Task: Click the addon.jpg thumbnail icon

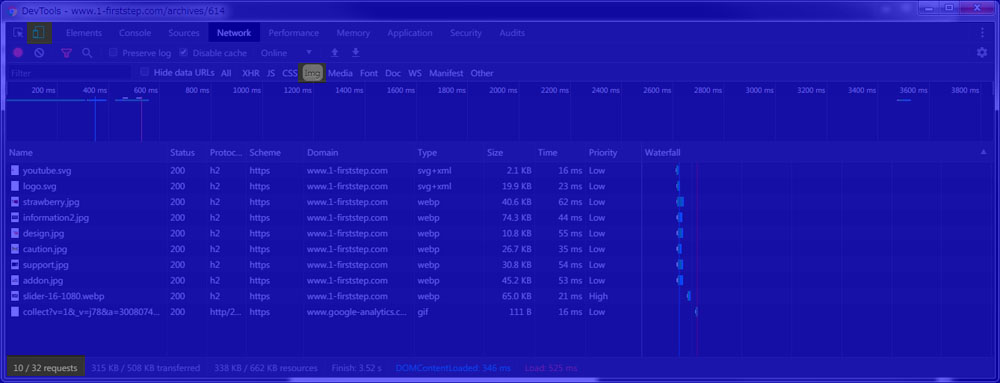Action: (15, 280)
